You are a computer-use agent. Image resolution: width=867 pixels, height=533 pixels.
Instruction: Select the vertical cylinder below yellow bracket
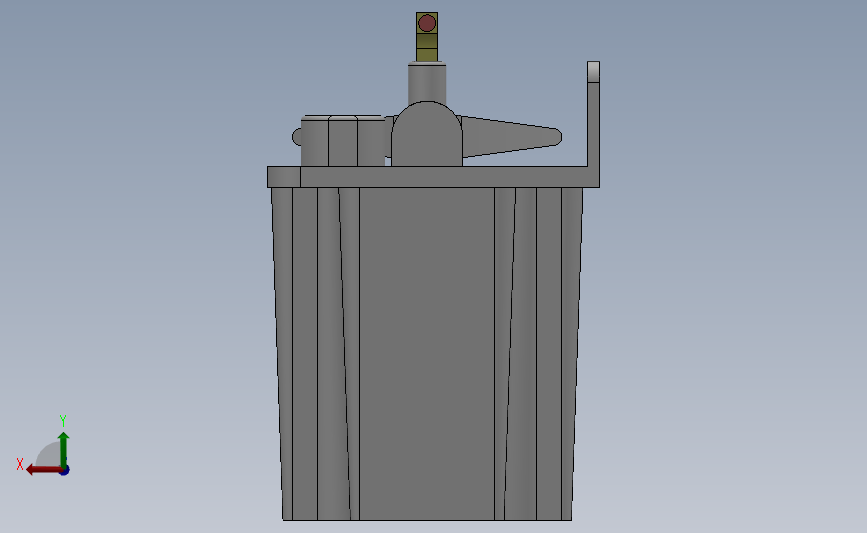427,83
